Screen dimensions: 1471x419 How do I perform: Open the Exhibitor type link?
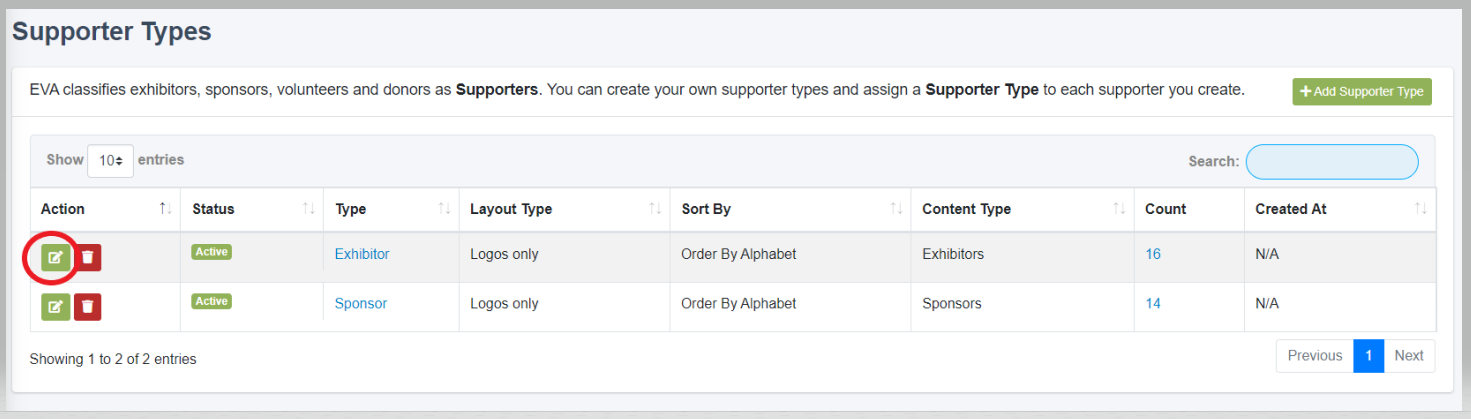[x=362, y=254]
